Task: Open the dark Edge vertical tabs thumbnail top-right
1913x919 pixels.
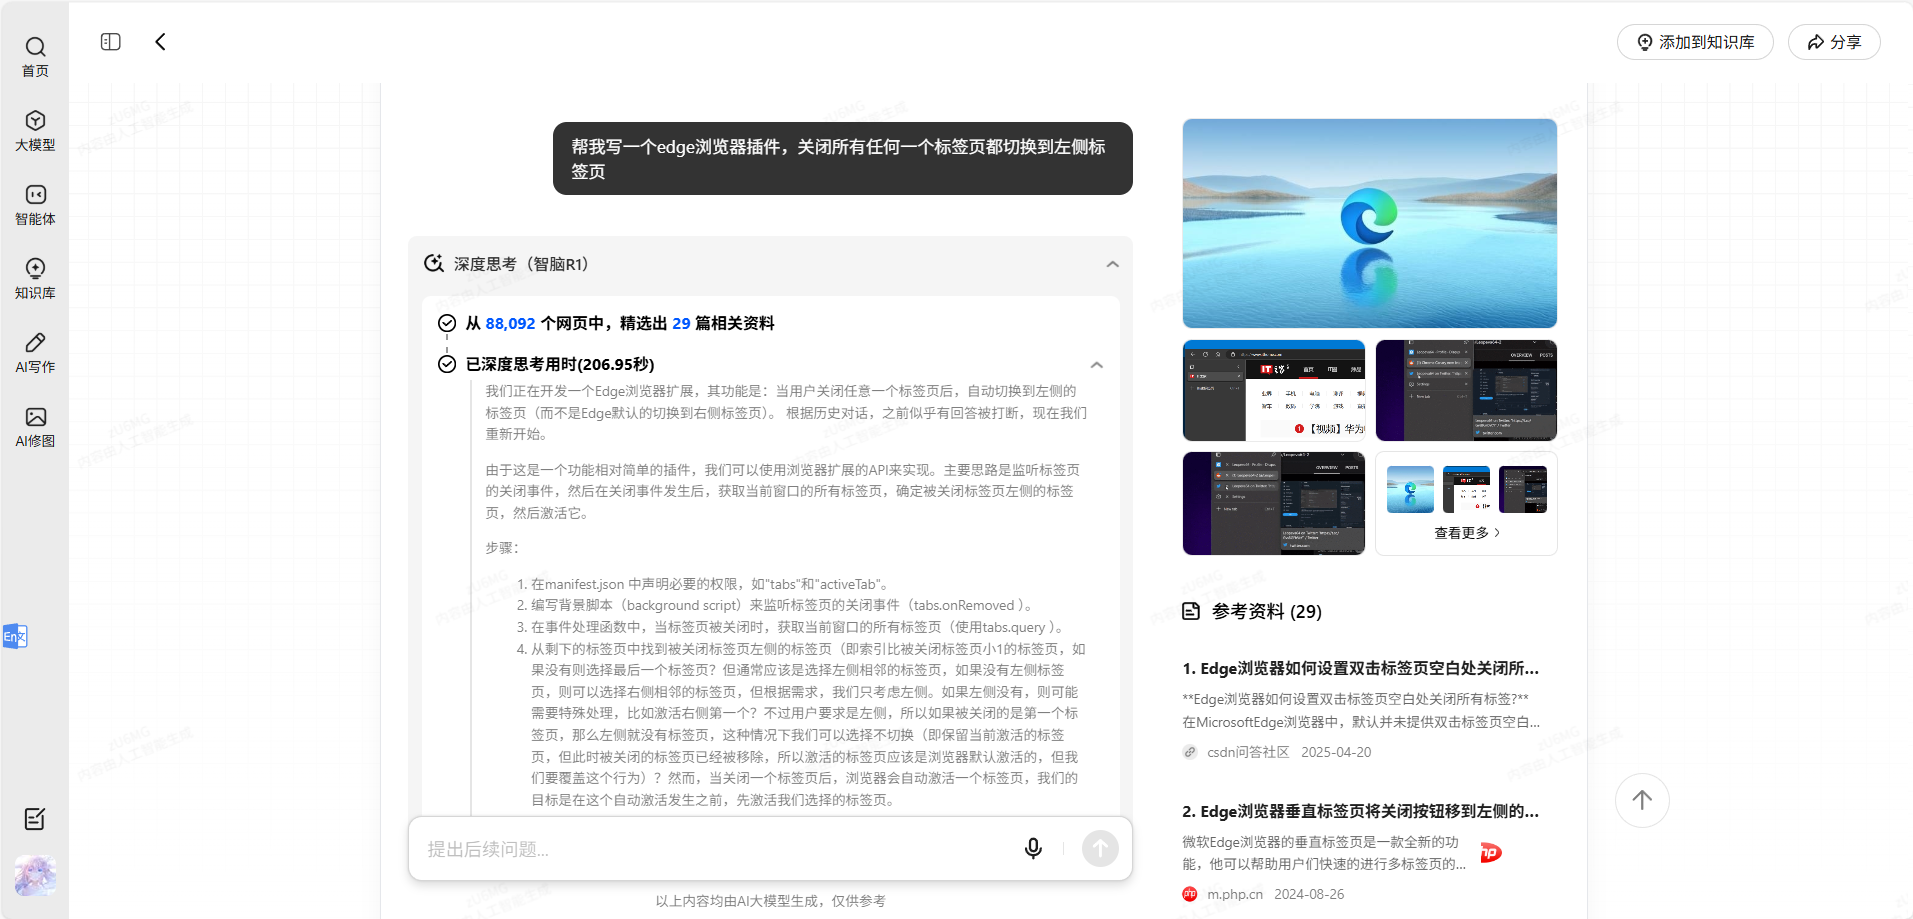Action: [x=1466, y=390]
